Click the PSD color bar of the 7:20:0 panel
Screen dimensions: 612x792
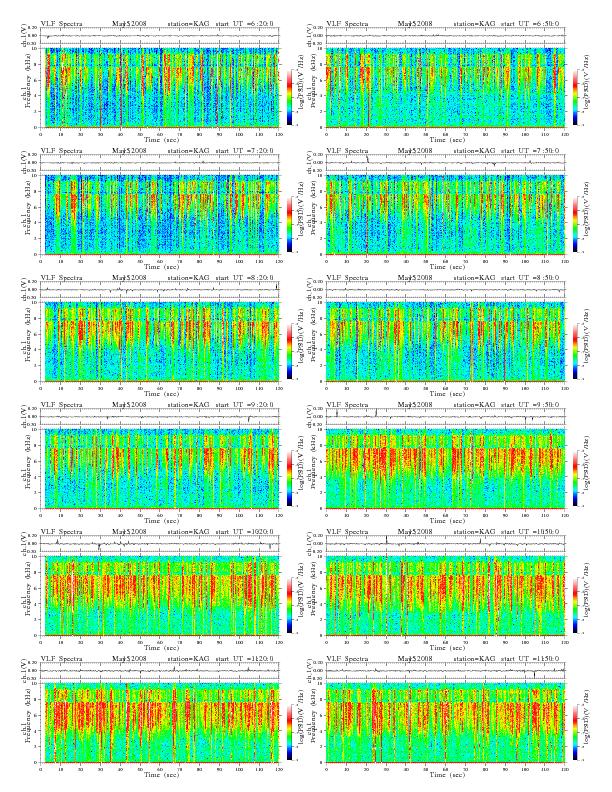pos(289,224)
